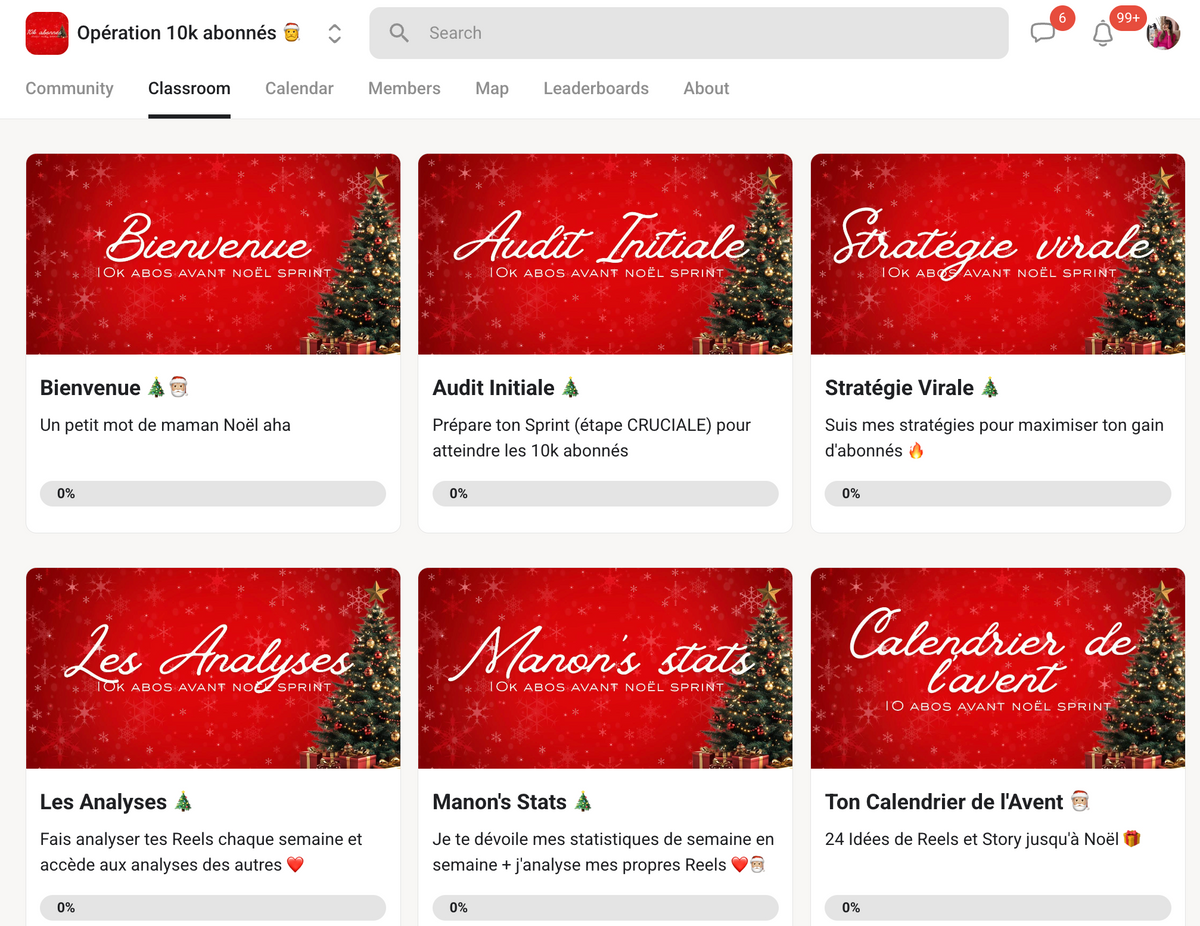Screen dimensions: 1200x926
Task: Select the Classroom tab
Action: (189, 88)
